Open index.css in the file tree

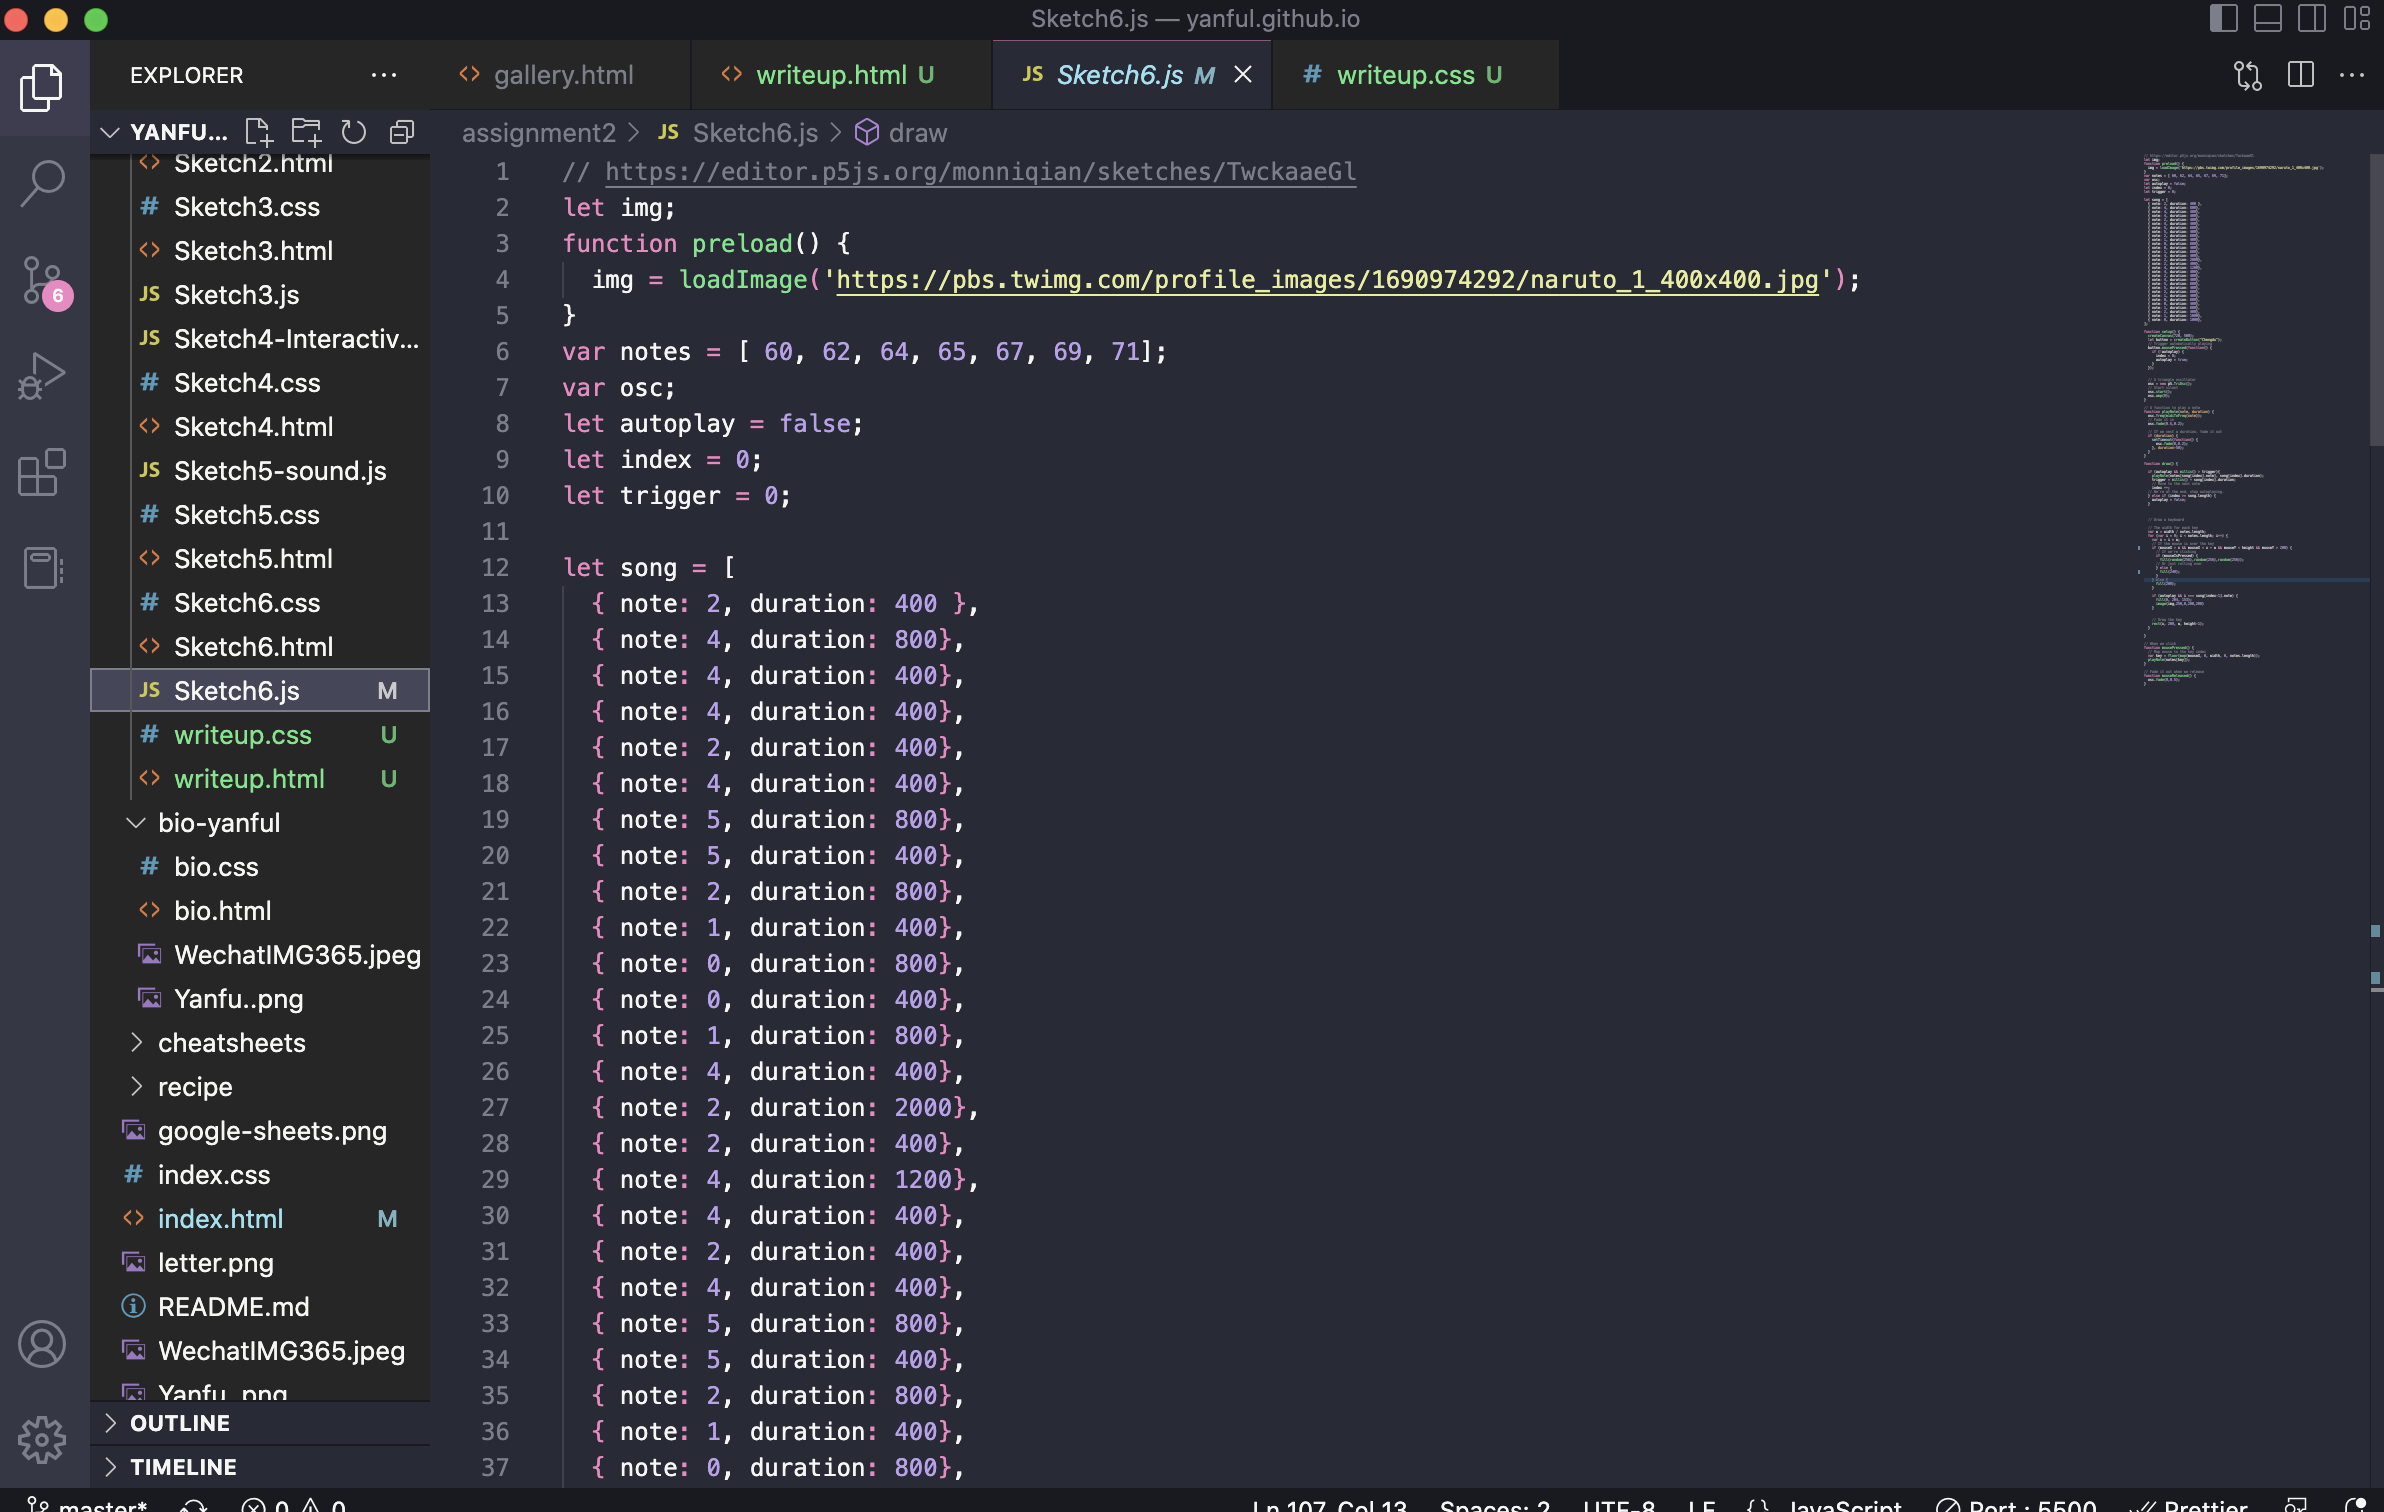pyautogui.click(x=260, y=1175)
